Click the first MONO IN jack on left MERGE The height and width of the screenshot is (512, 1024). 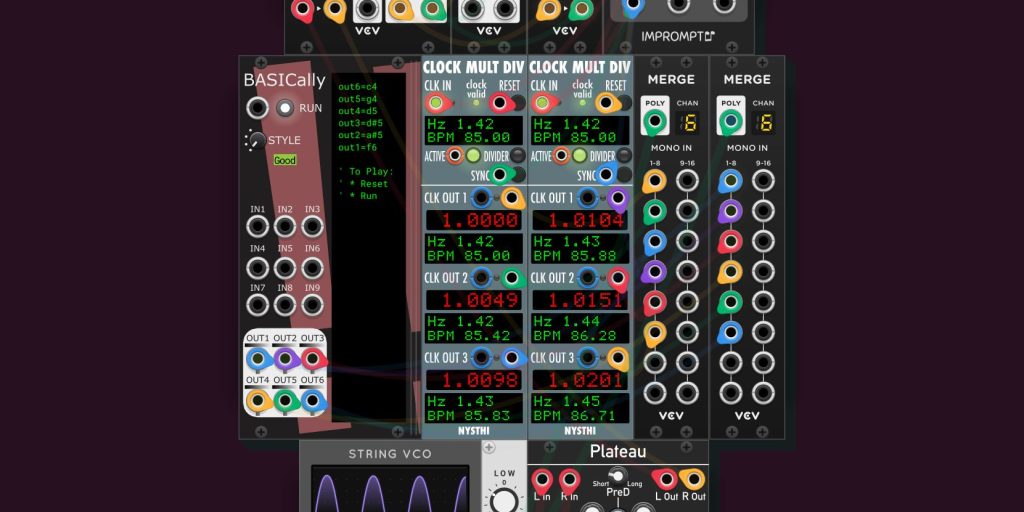click(654, 181)
